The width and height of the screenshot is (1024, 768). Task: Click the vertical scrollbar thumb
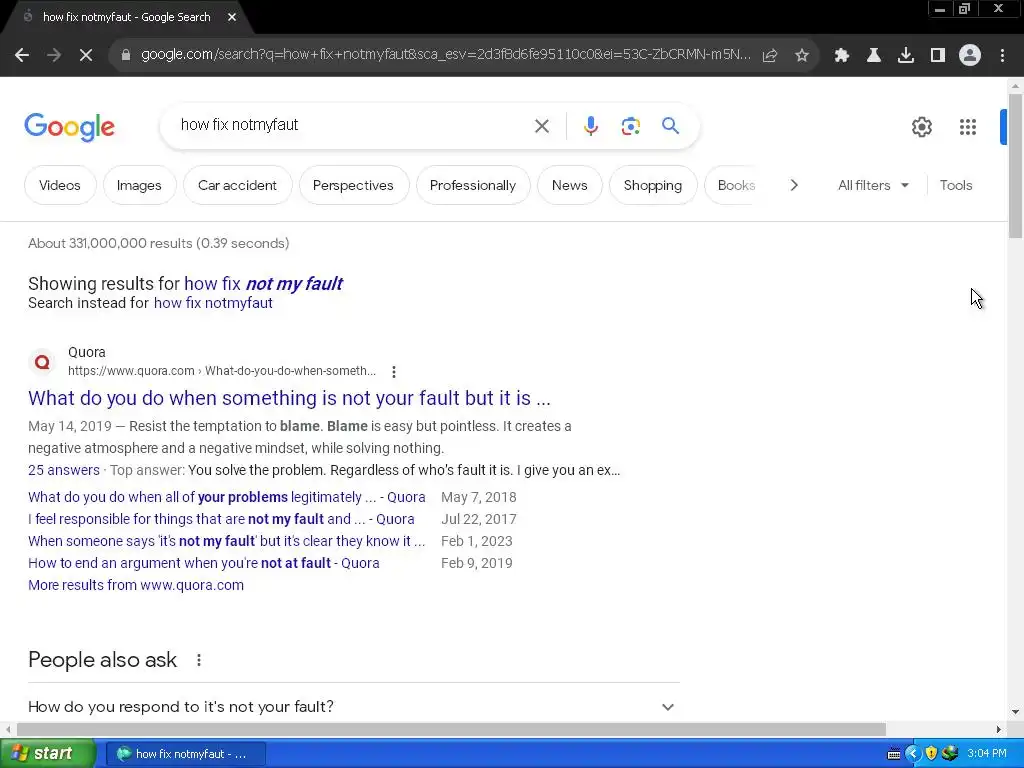point(1015,166)
